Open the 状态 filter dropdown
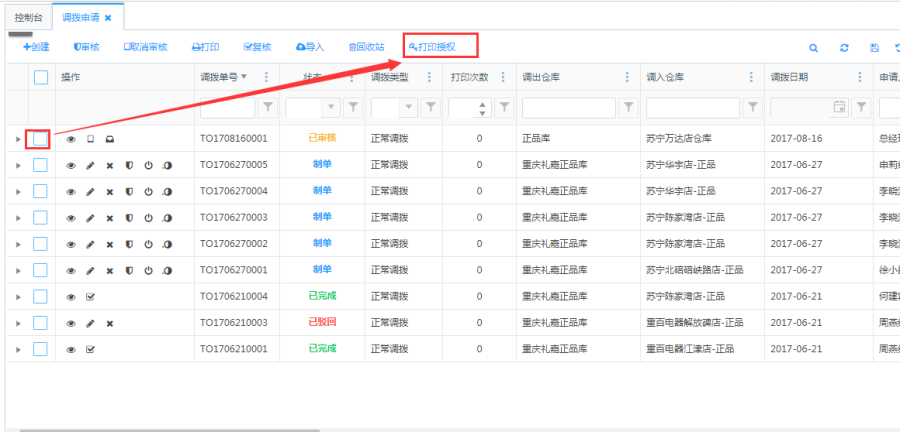This screenshot has width=900, height=432. (332, 106)
